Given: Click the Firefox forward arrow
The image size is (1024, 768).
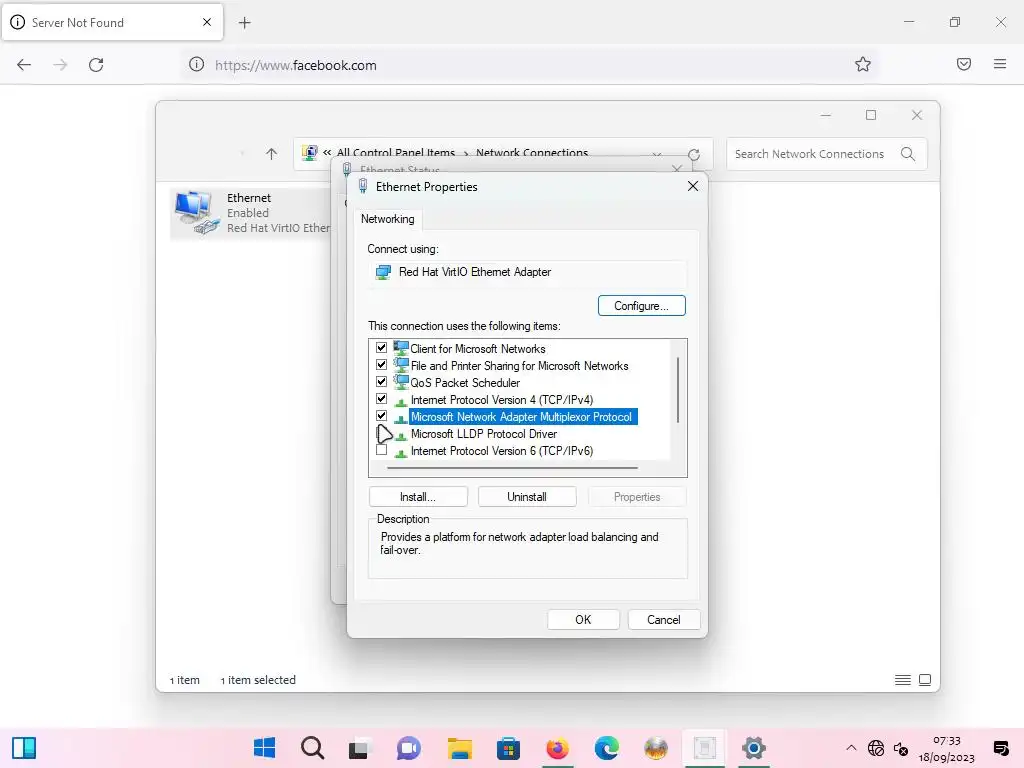Looking at the screenshot, I should pyautogui.click(x=60, y=65).
